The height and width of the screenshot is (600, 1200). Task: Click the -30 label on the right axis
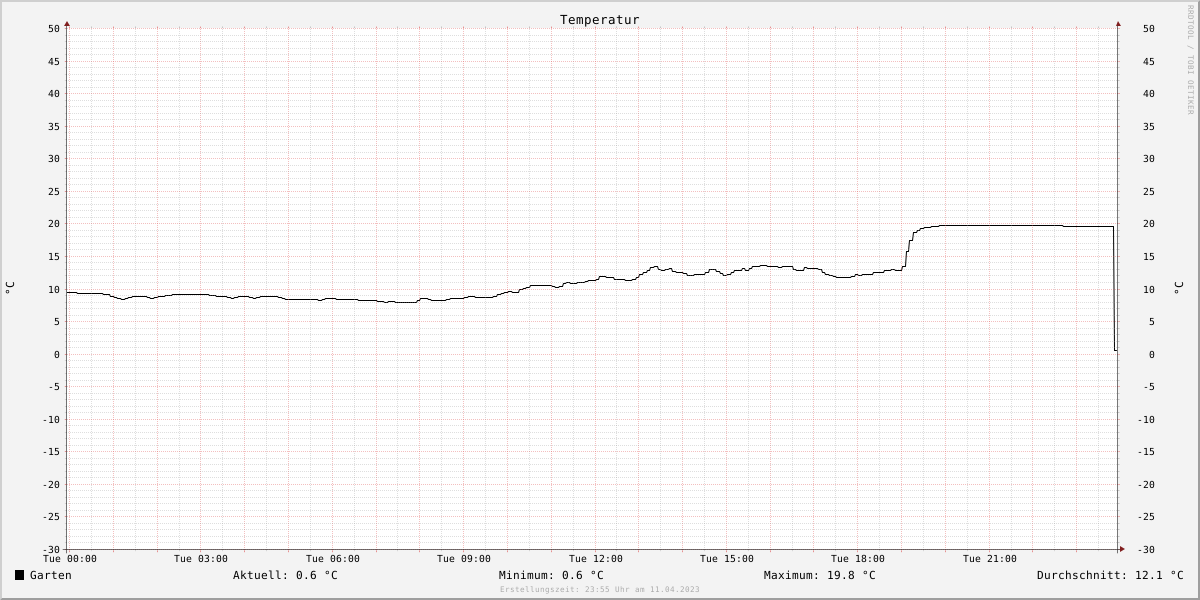pos(1145,549)
